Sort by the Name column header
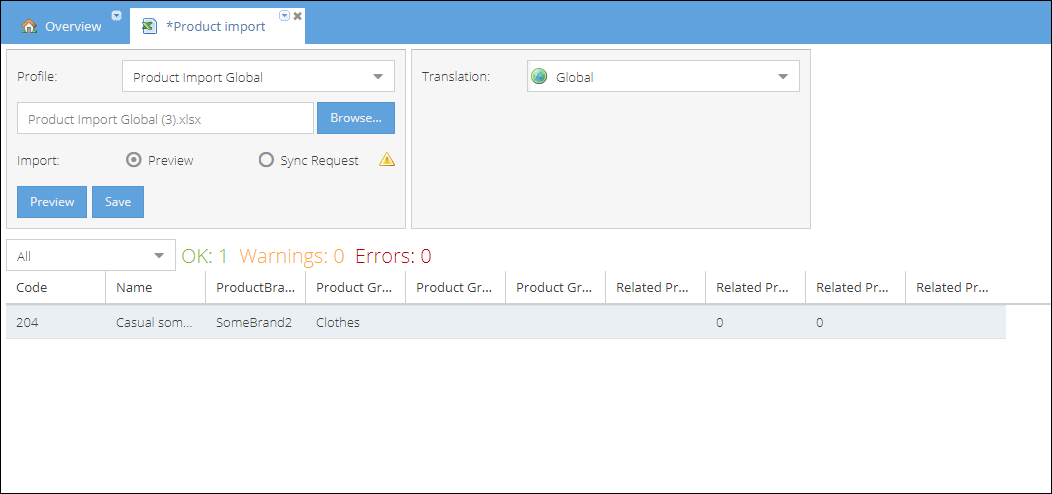Image resolution: width=1052 pixels, height=494 pixels. [x=156, y=287]
